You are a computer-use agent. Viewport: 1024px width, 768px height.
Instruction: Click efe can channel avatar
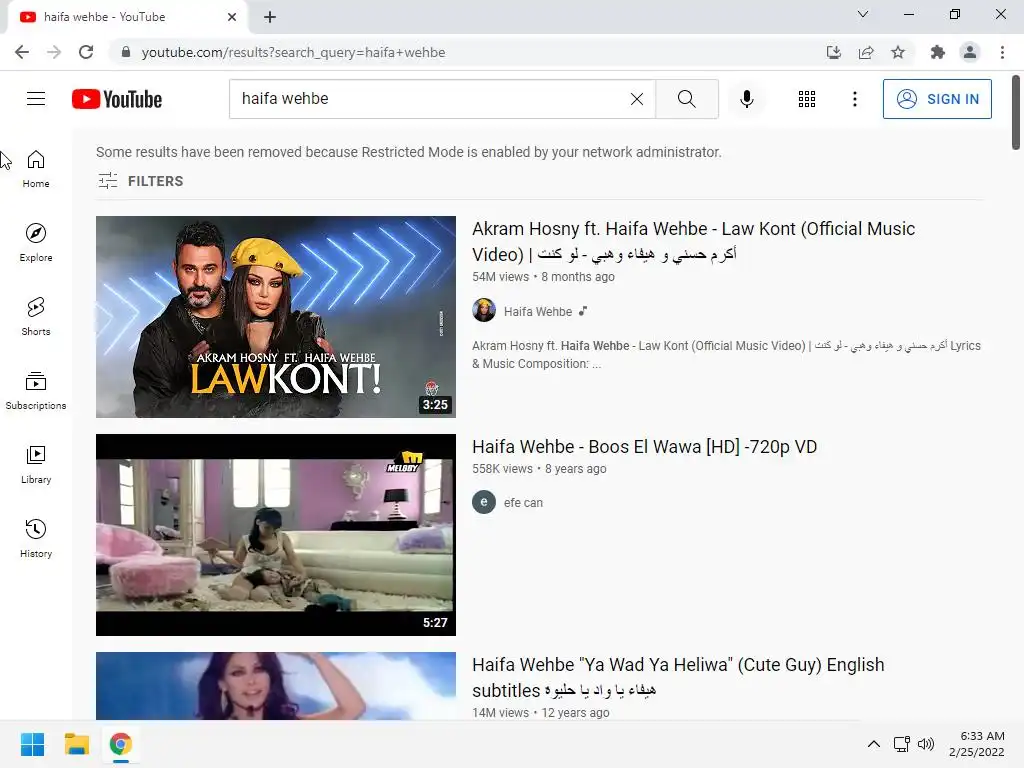484,502
